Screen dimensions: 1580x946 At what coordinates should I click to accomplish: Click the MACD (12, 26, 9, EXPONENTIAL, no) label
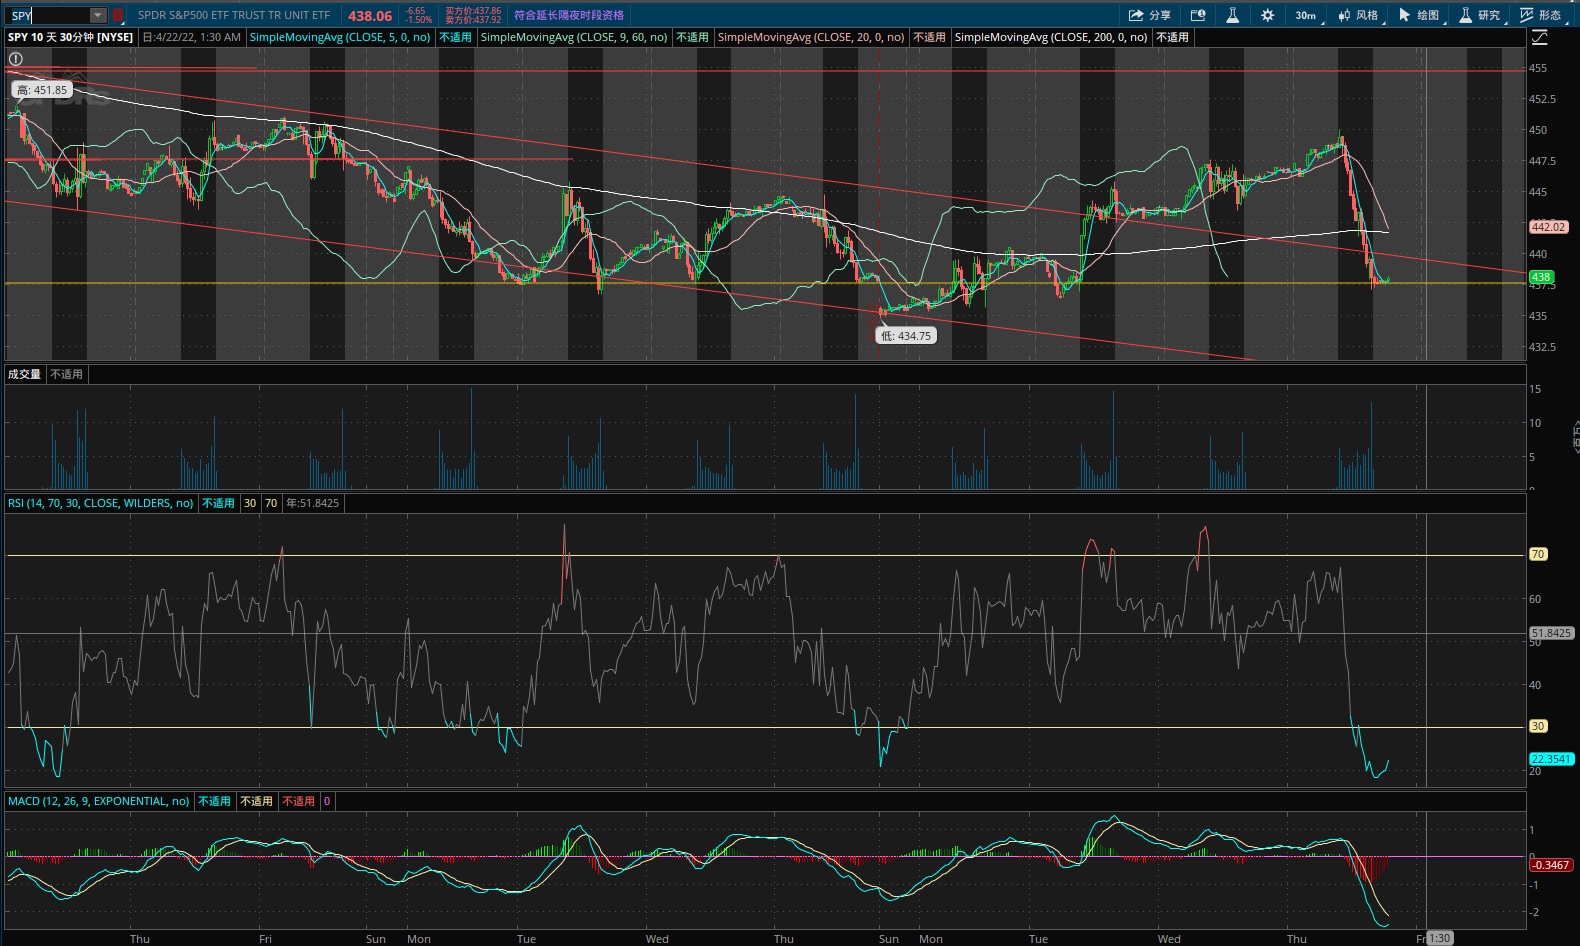[x=99, y=801]
